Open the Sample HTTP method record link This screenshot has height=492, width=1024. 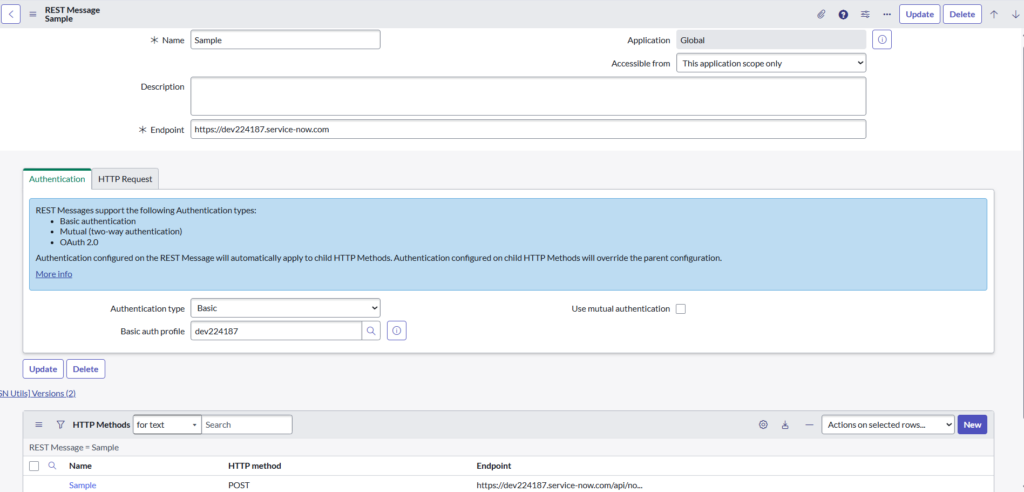[x=82, y=485]
